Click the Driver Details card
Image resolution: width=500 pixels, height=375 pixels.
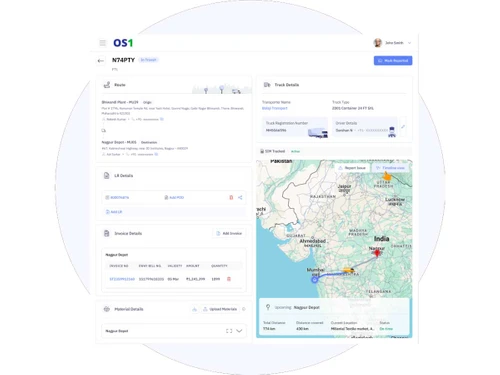click(x=365, y=127)
